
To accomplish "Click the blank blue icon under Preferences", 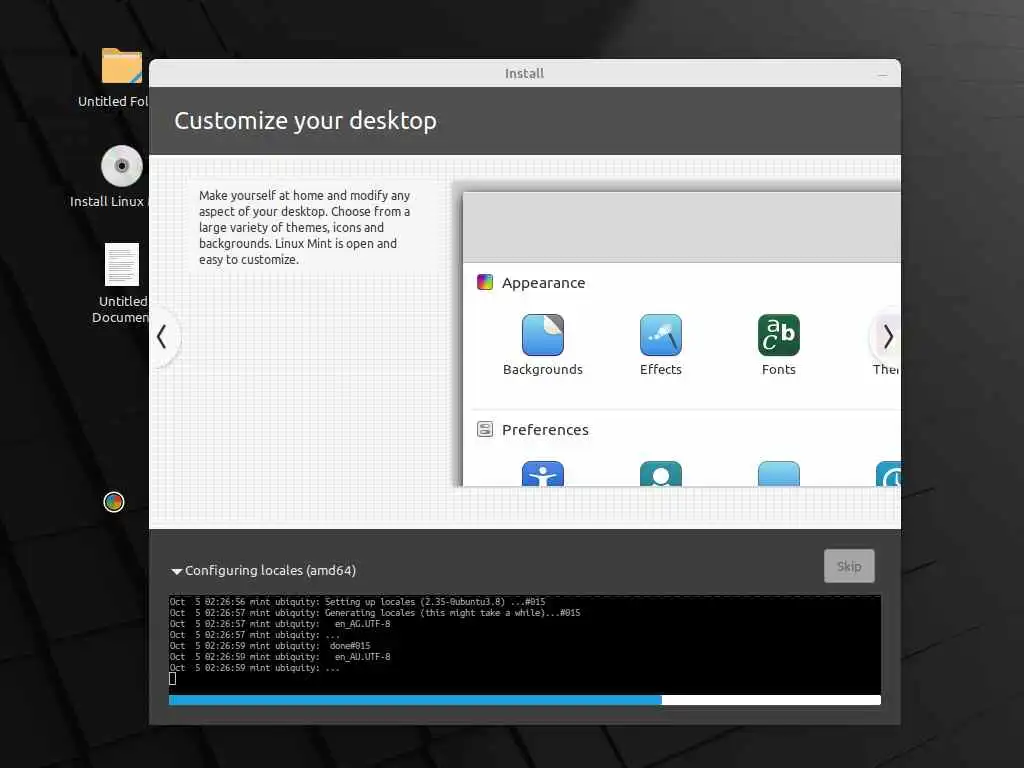I will [778, 473].
